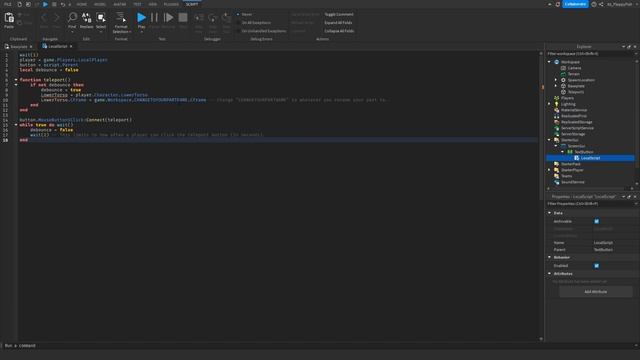The height and width of the screenshot is (360, 640).
Task: Collapse the ScreenGui node
Action: [x=556, y=146]
